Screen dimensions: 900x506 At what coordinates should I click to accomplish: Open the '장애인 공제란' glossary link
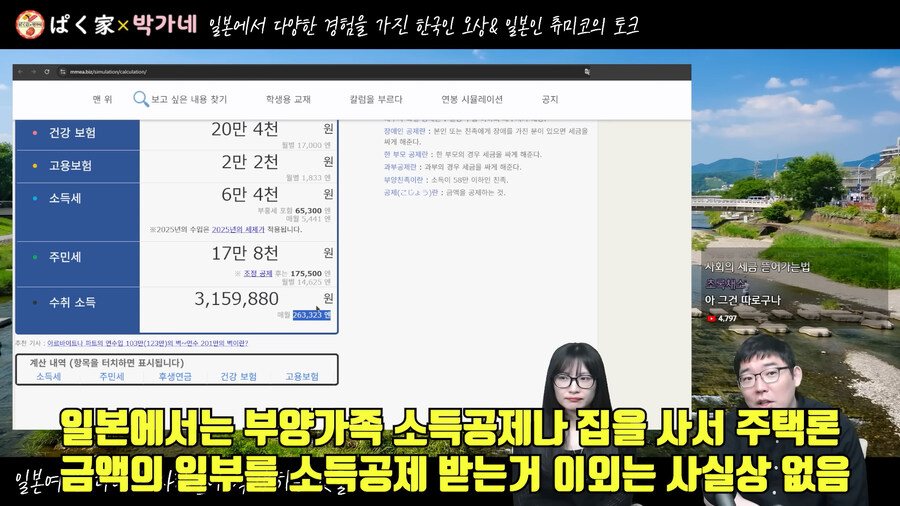(405, 131)
